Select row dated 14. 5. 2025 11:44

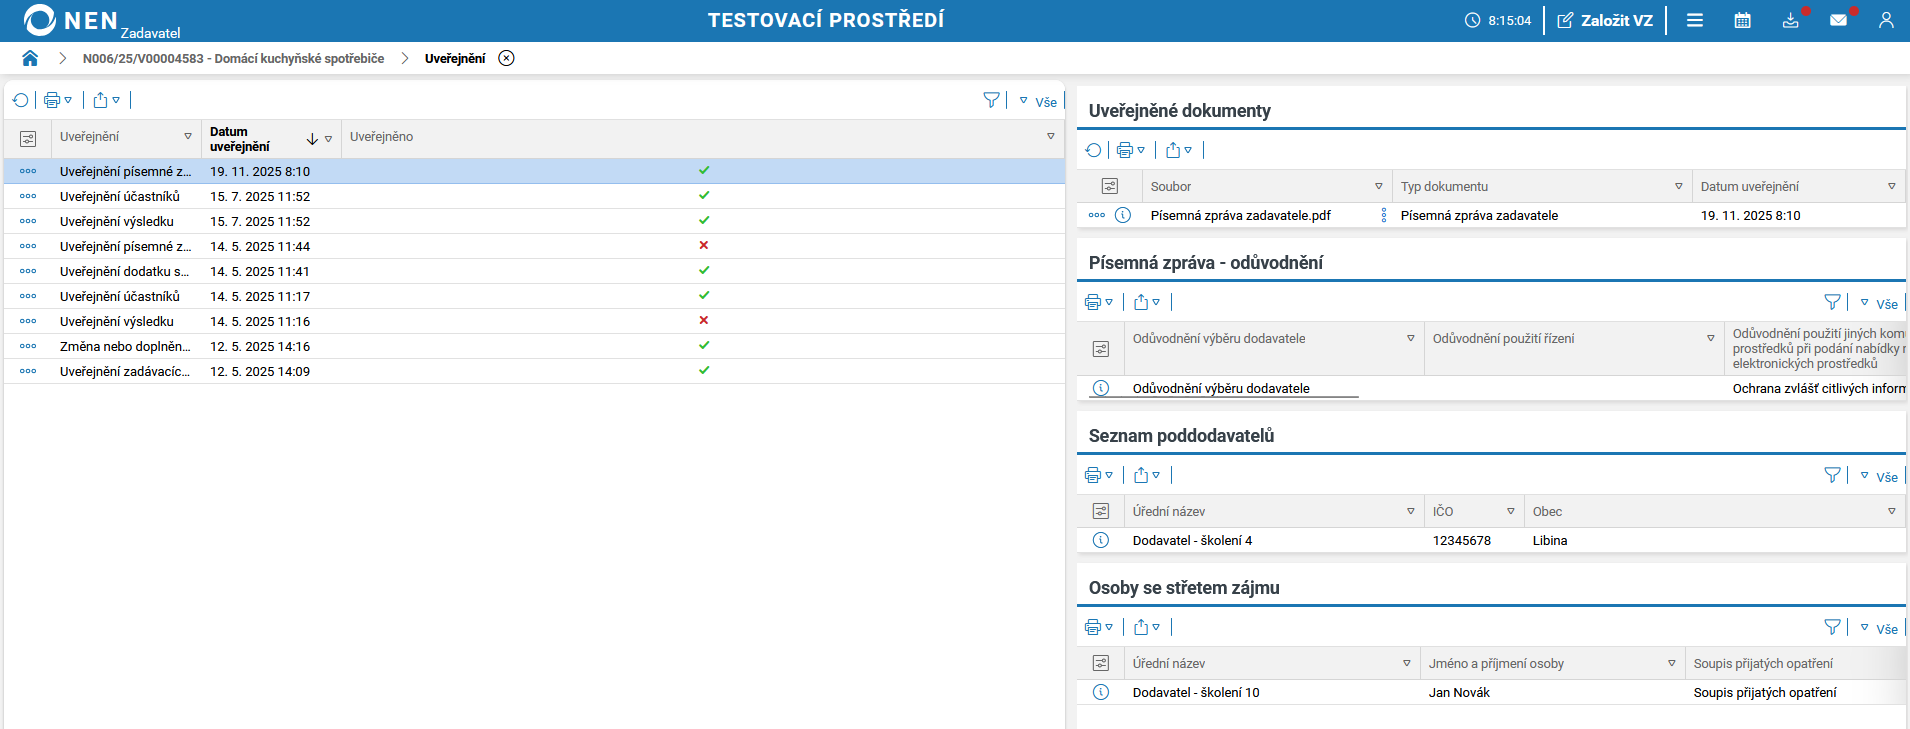pos(534,246)
